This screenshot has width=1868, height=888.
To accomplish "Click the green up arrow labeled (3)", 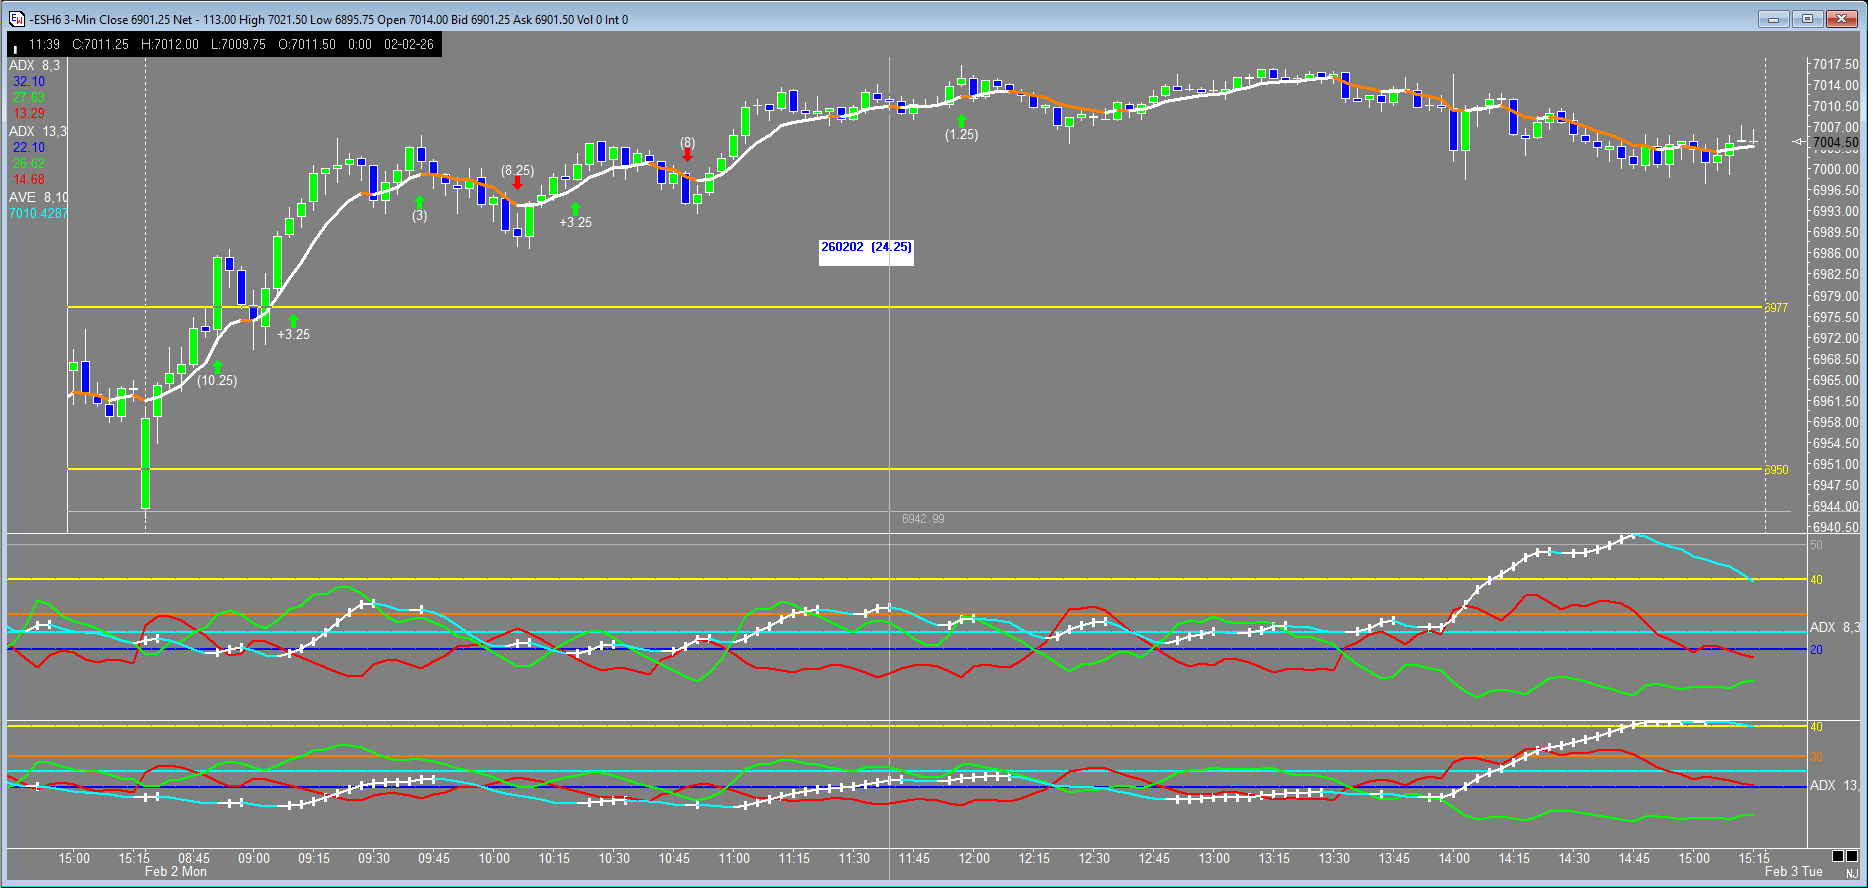I will tap(419, 202).
